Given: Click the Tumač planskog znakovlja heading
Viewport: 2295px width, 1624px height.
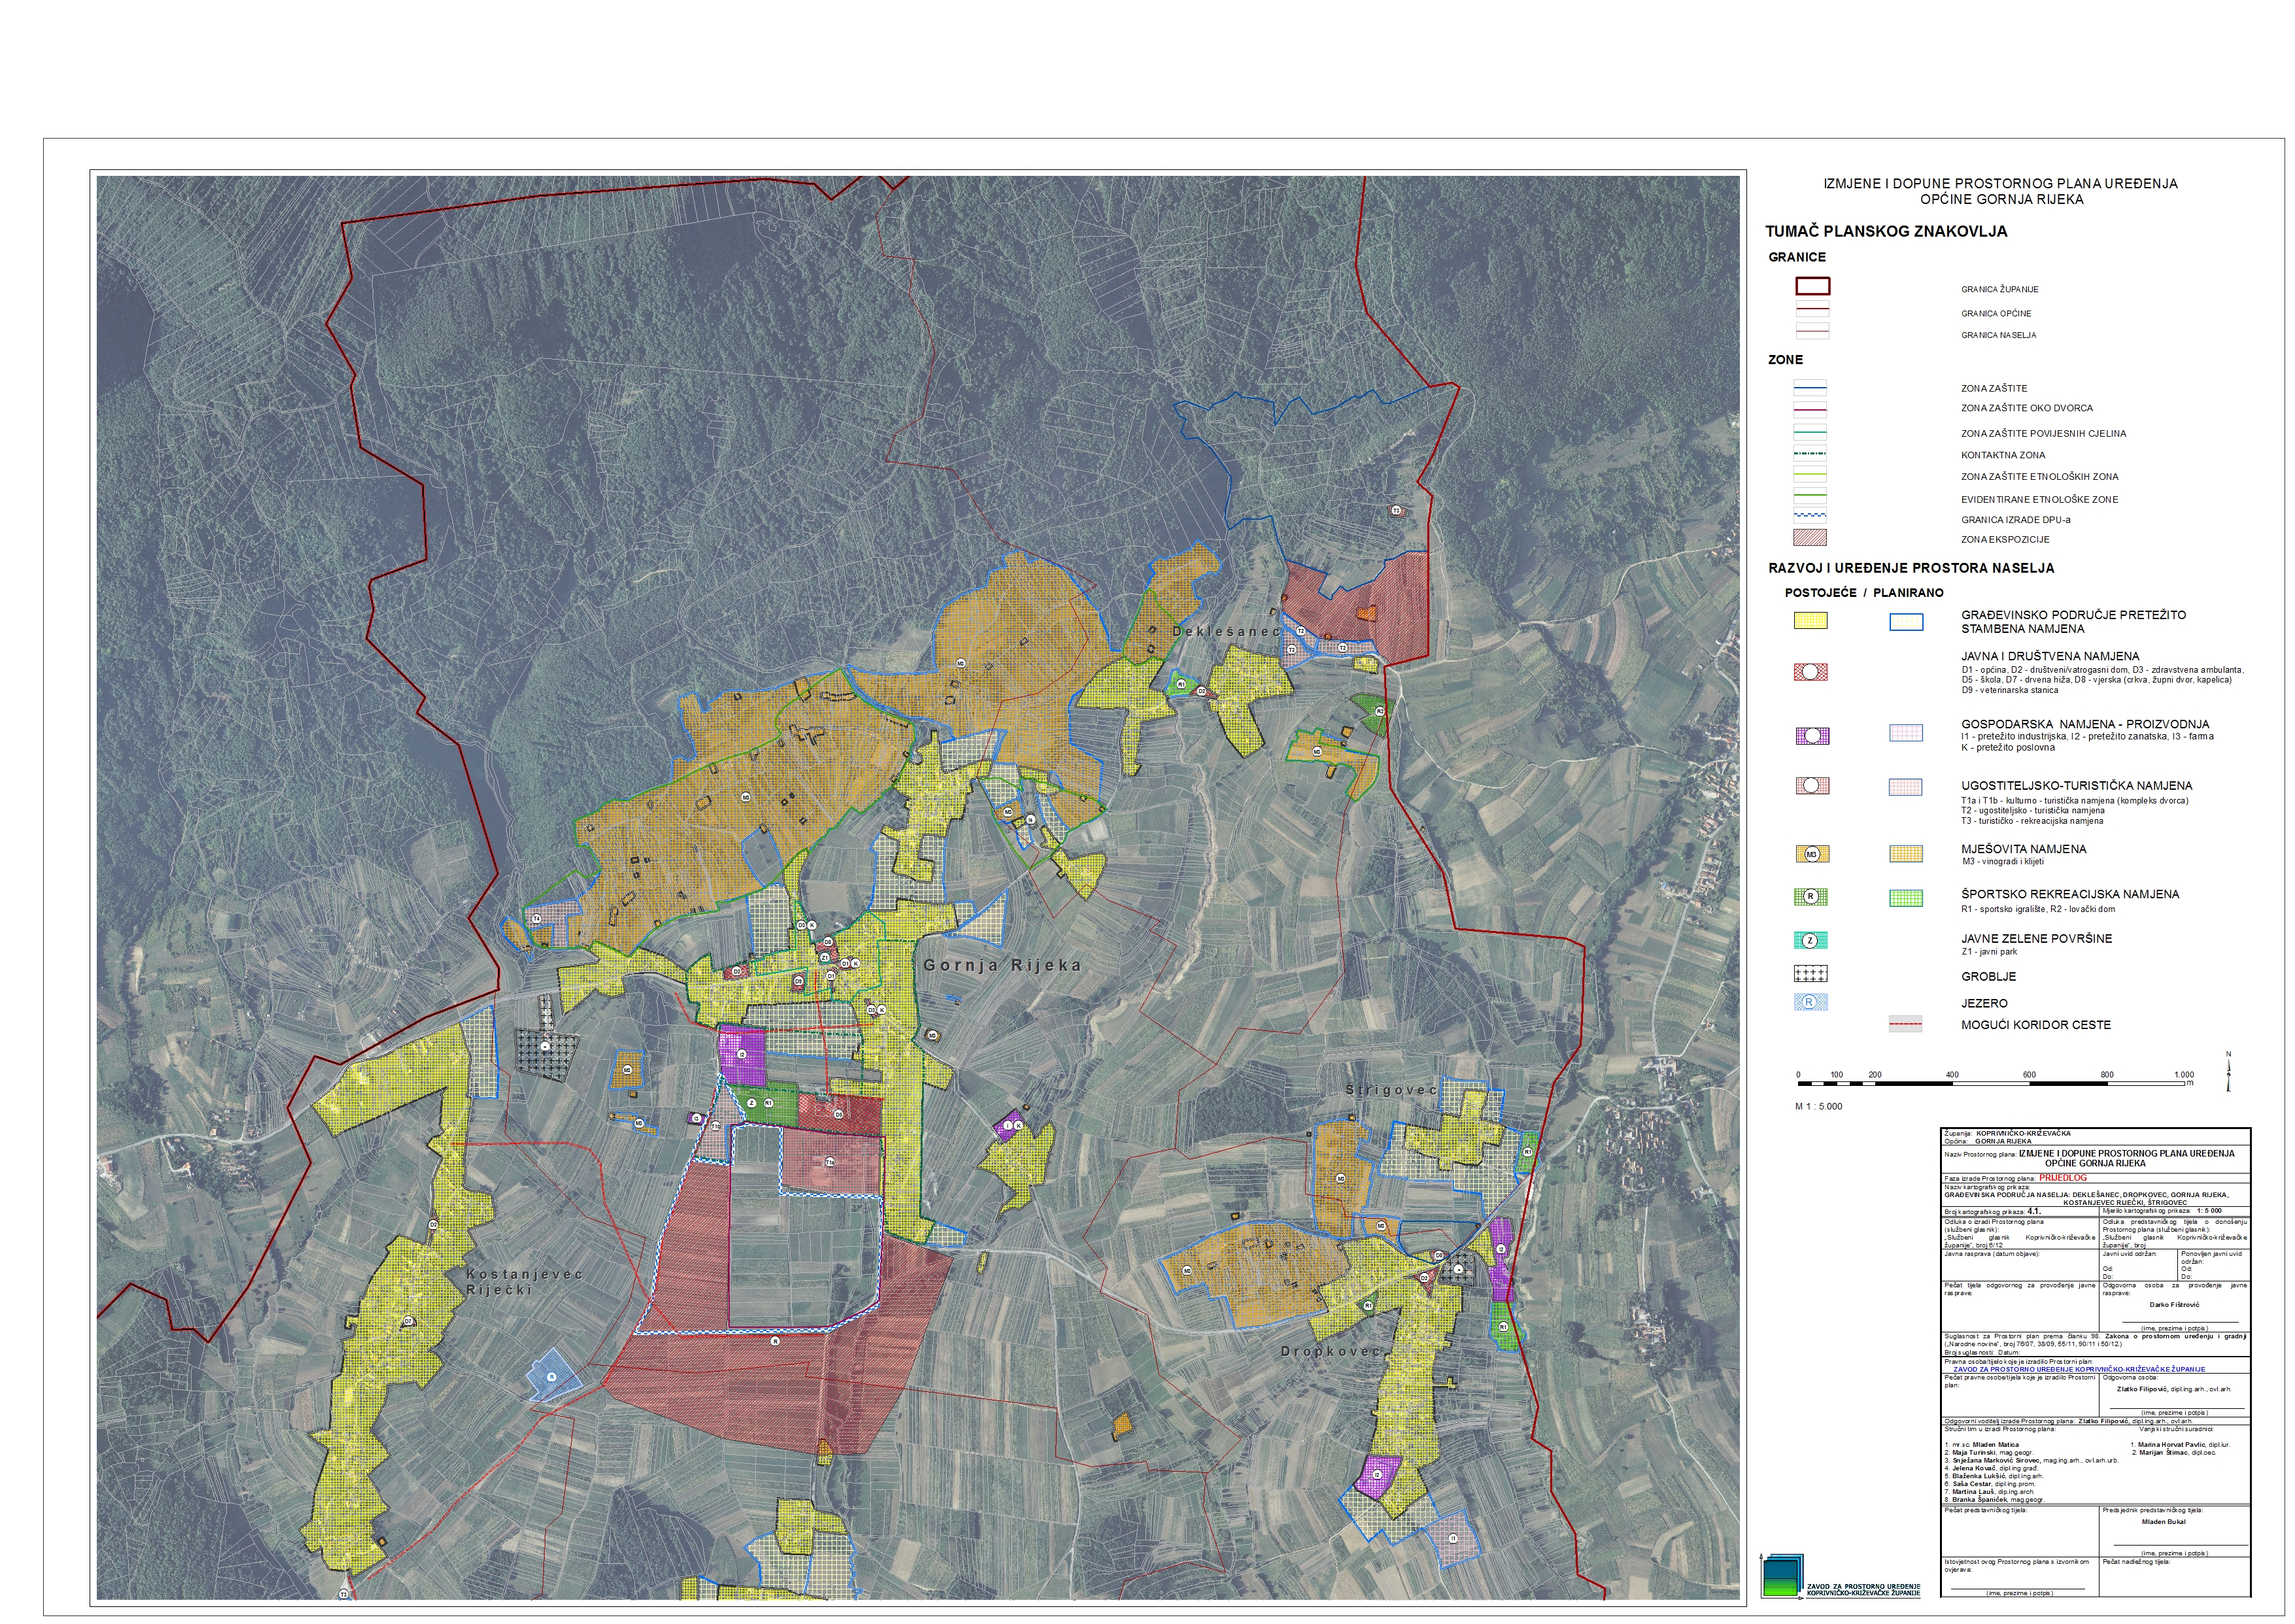Looking at the screenshot, I should click(x=1886, y=231).
